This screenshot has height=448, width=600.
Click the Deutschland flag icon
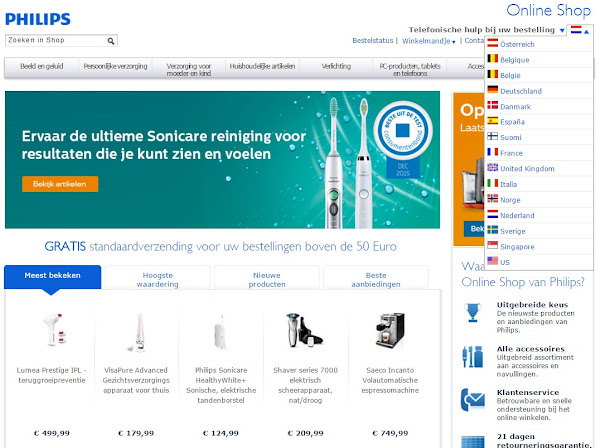click(492, 90)
